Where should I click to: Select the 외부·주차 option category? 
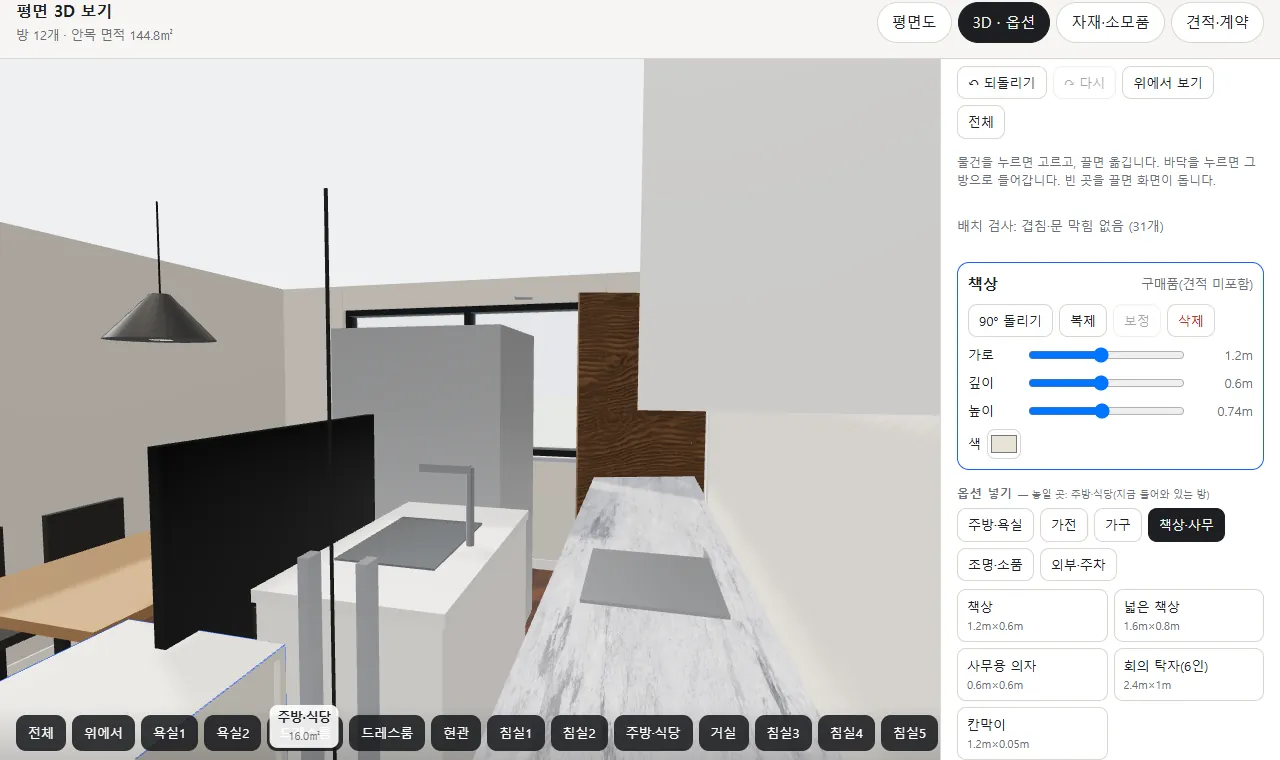pyautogui.click(x=1078, y=564)
